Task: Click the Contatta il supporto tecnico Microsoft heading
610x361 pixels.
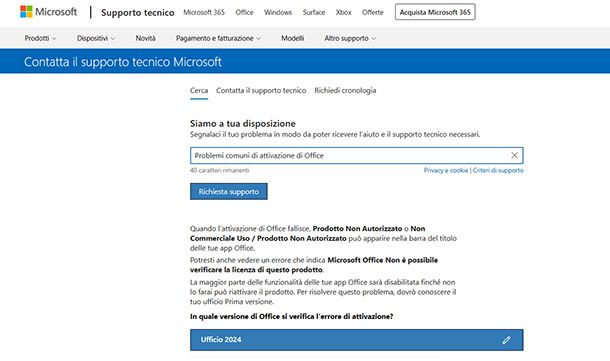Action: tap(123, 62)
